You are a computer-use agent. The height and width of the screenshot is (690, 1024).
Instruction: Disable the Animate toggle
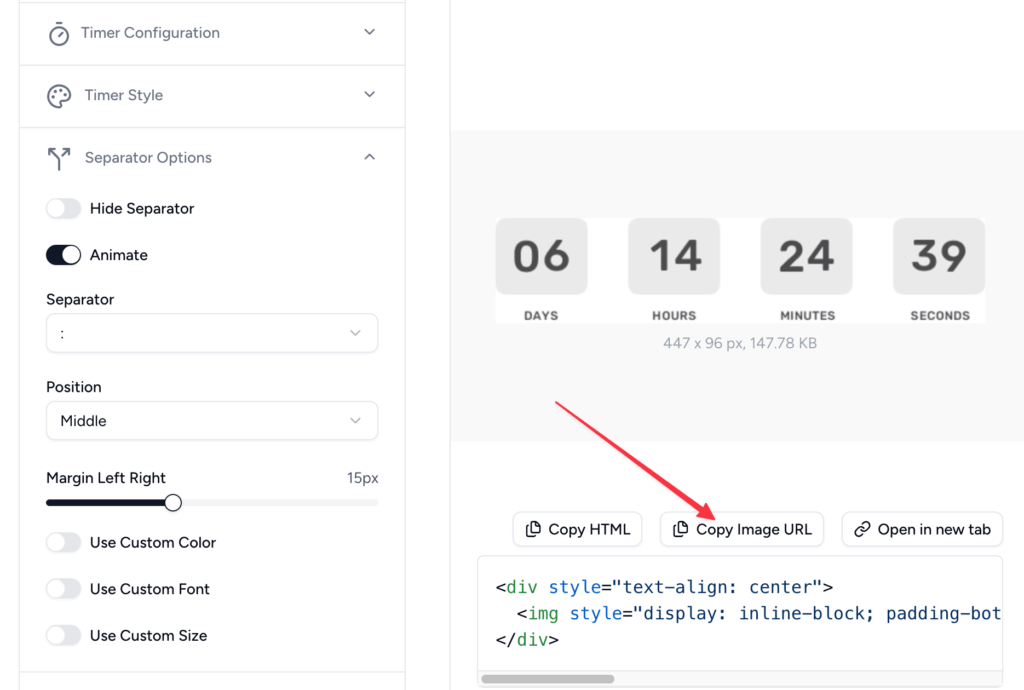click(63, 254)
